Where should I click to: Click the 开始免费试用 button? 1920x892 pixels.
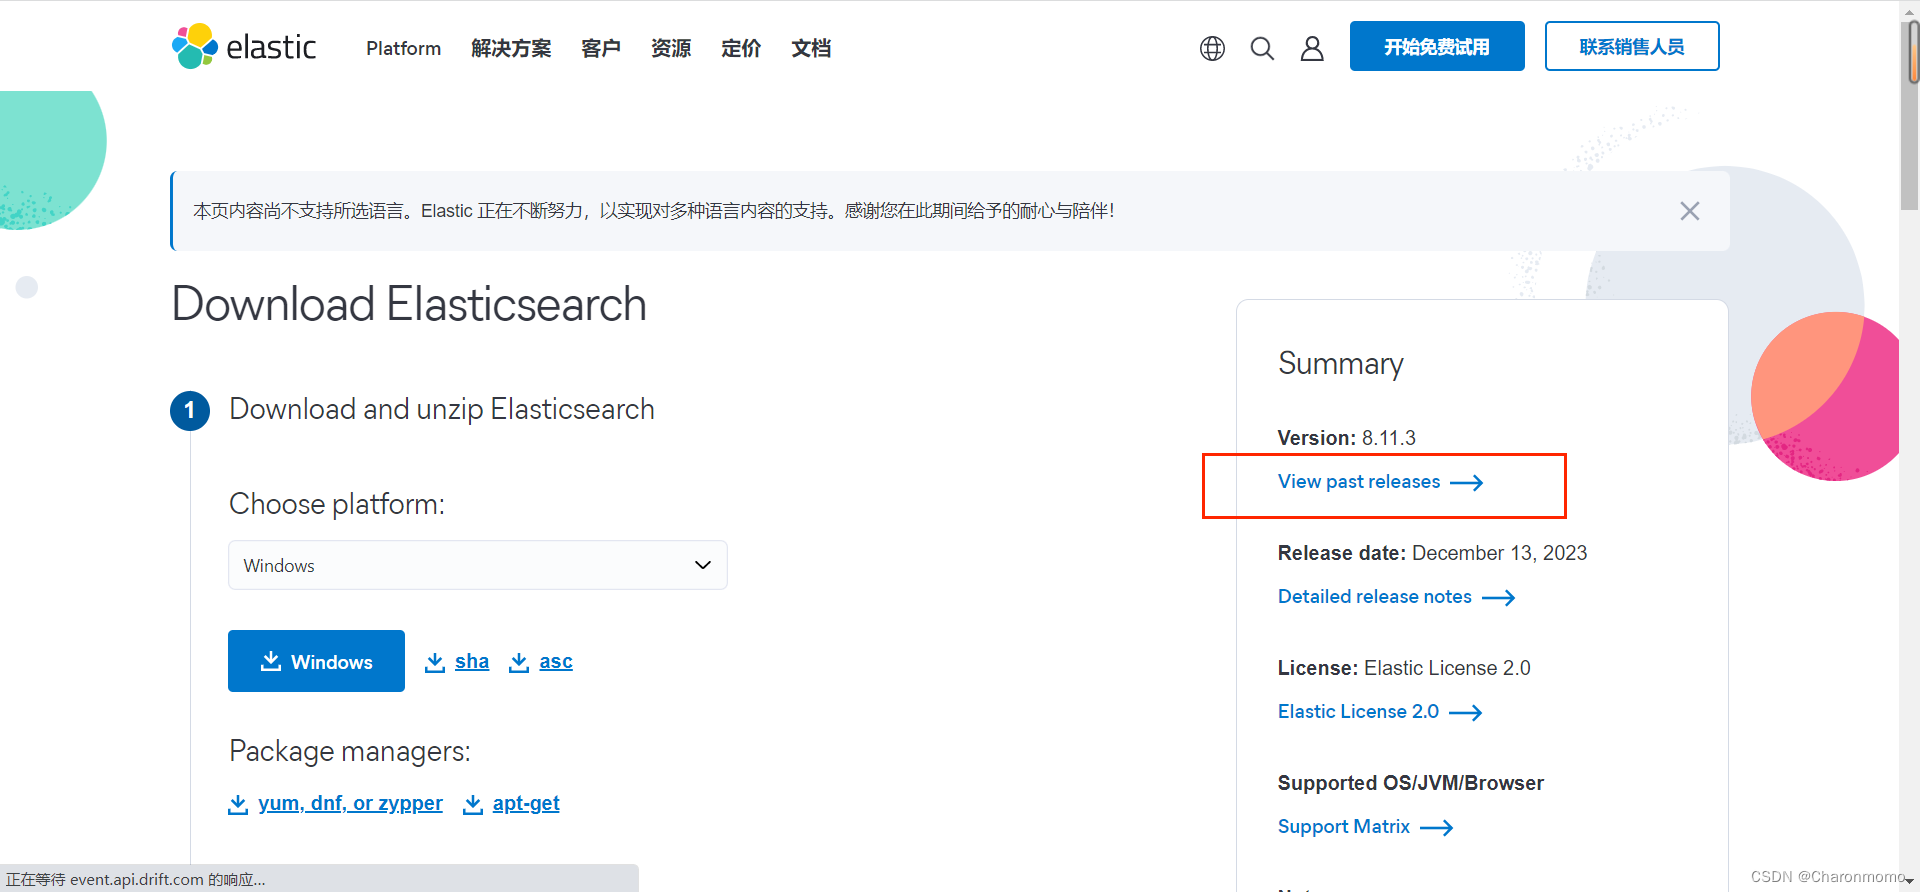pos(1437,46)
